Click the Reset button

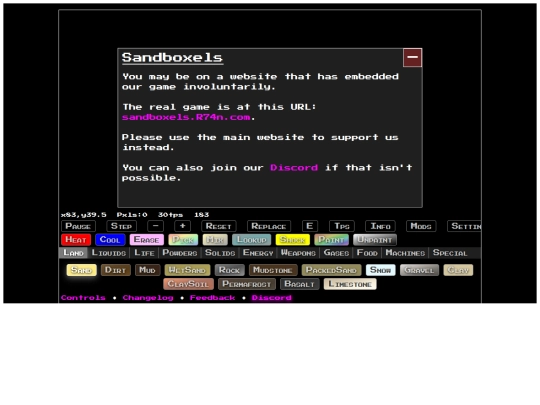(219, 226)
